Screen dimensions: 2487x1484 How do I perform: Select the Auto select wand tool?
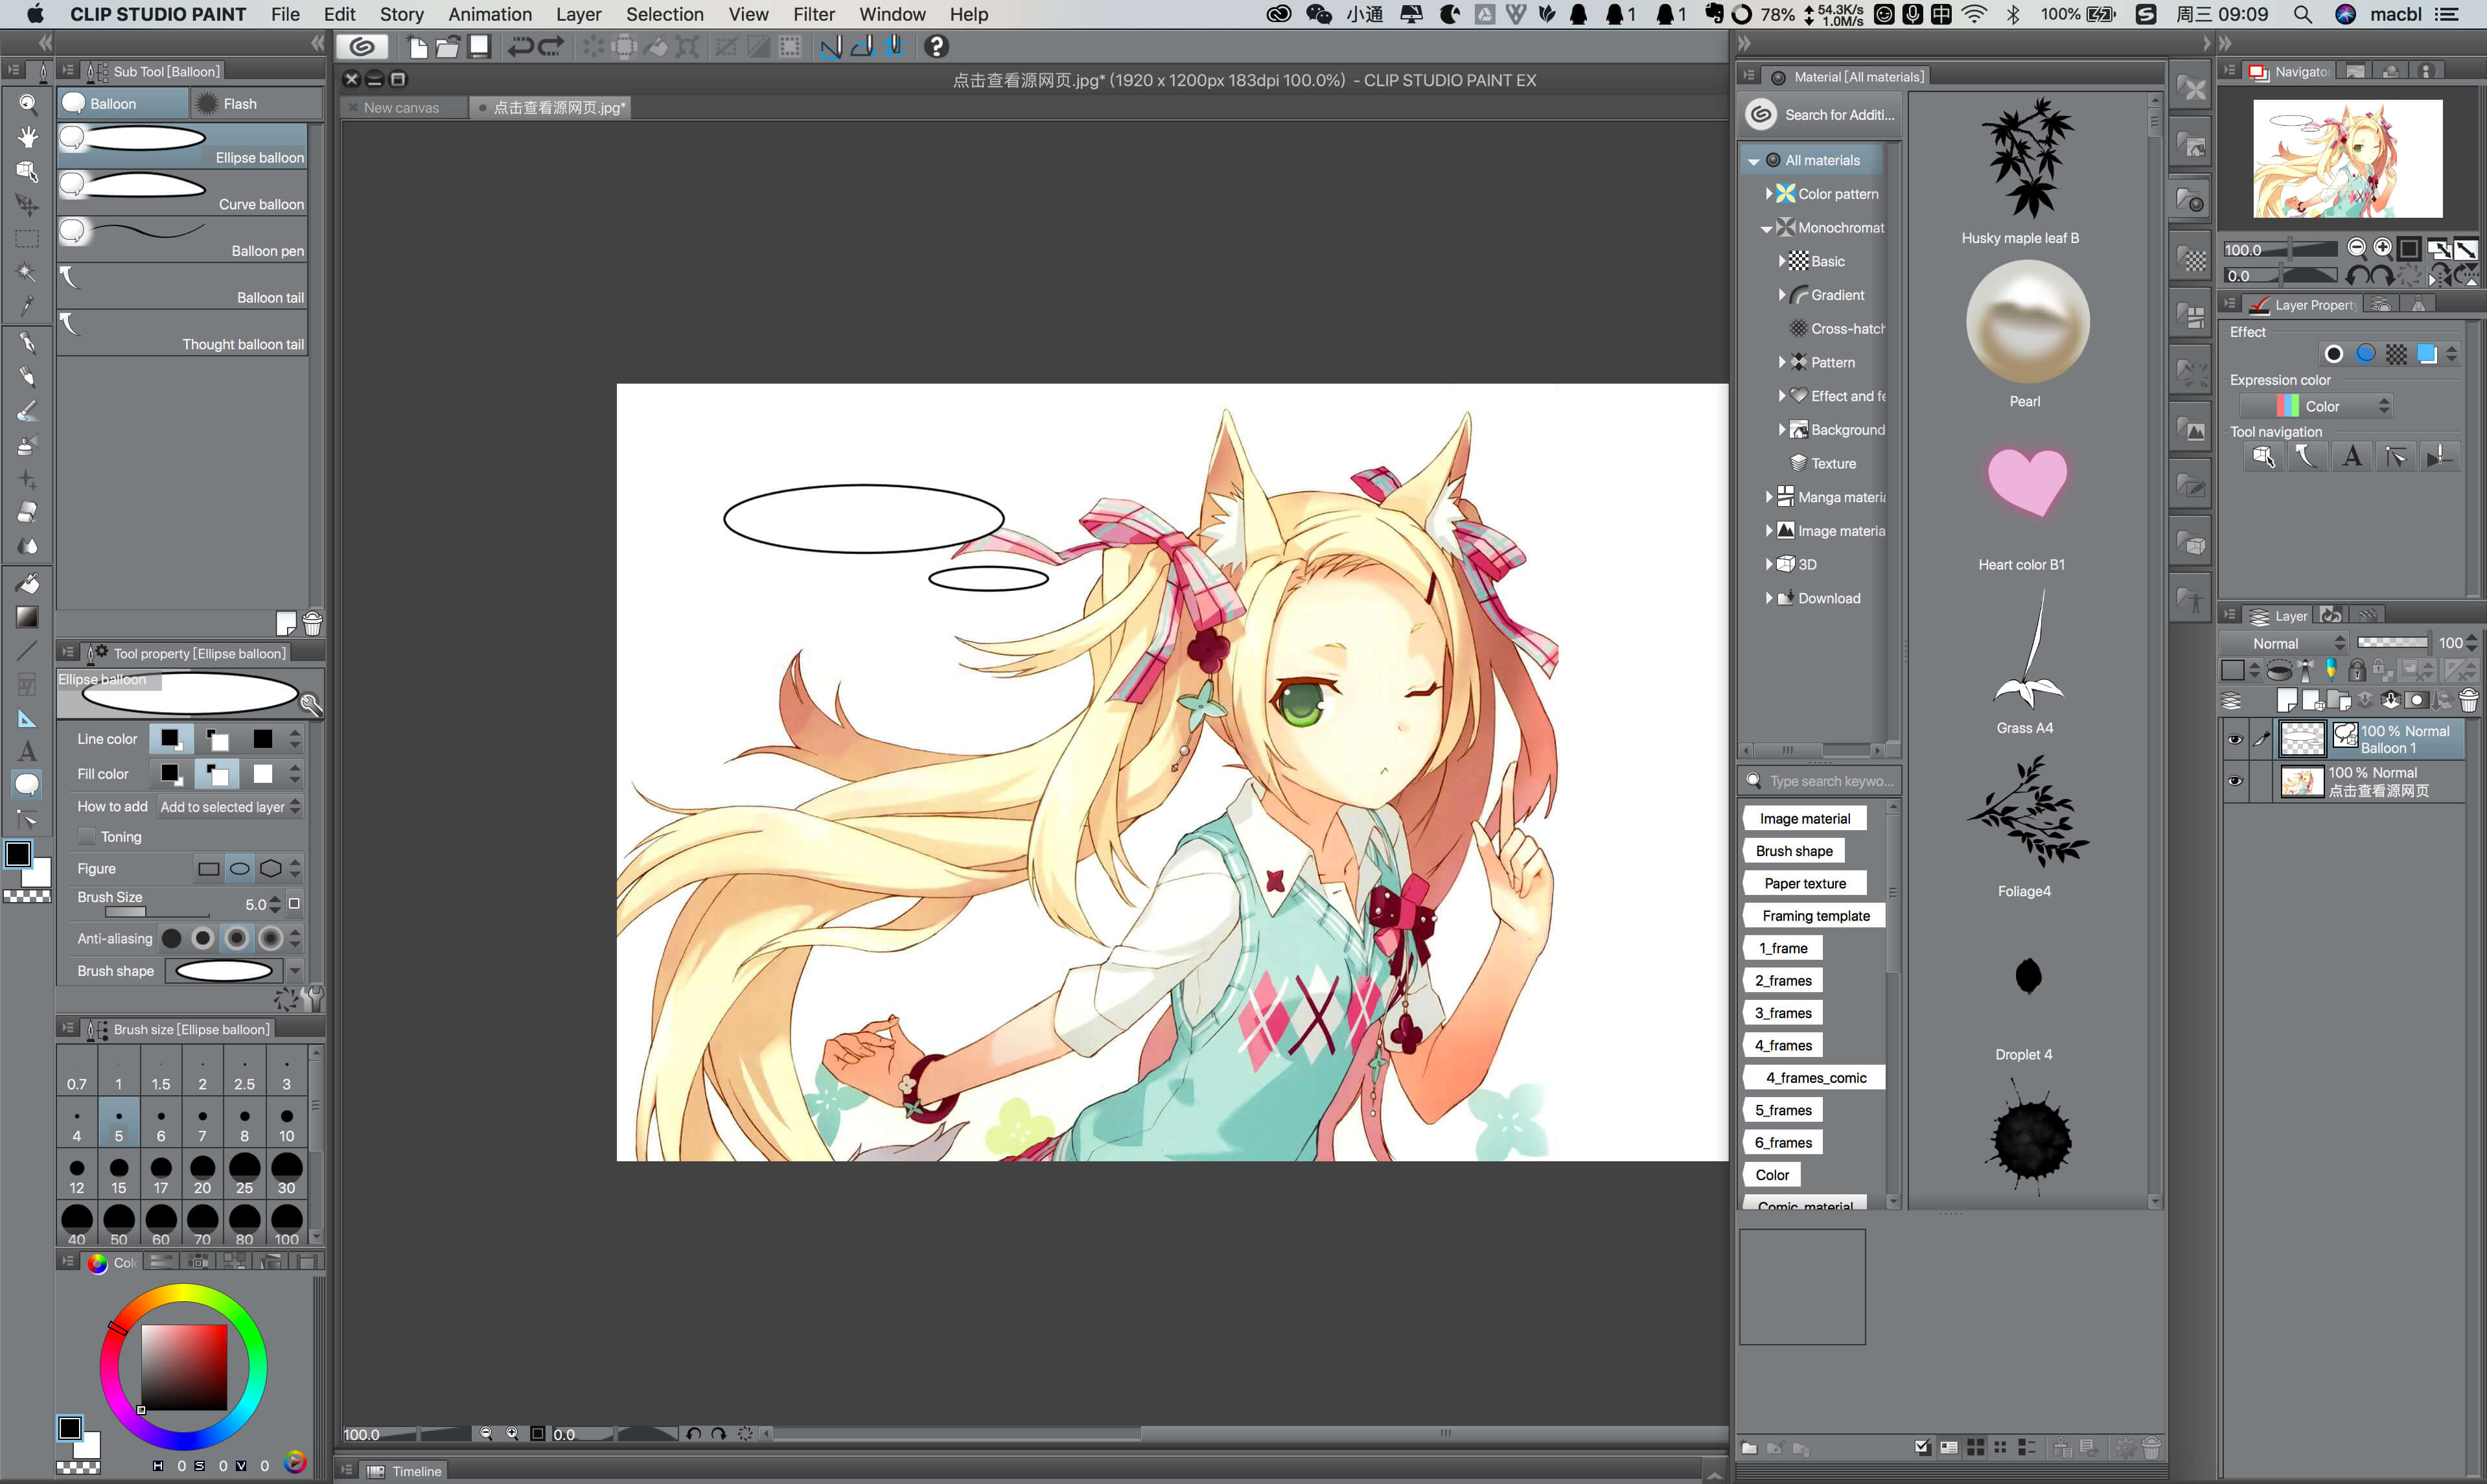(x=27, y=272)
